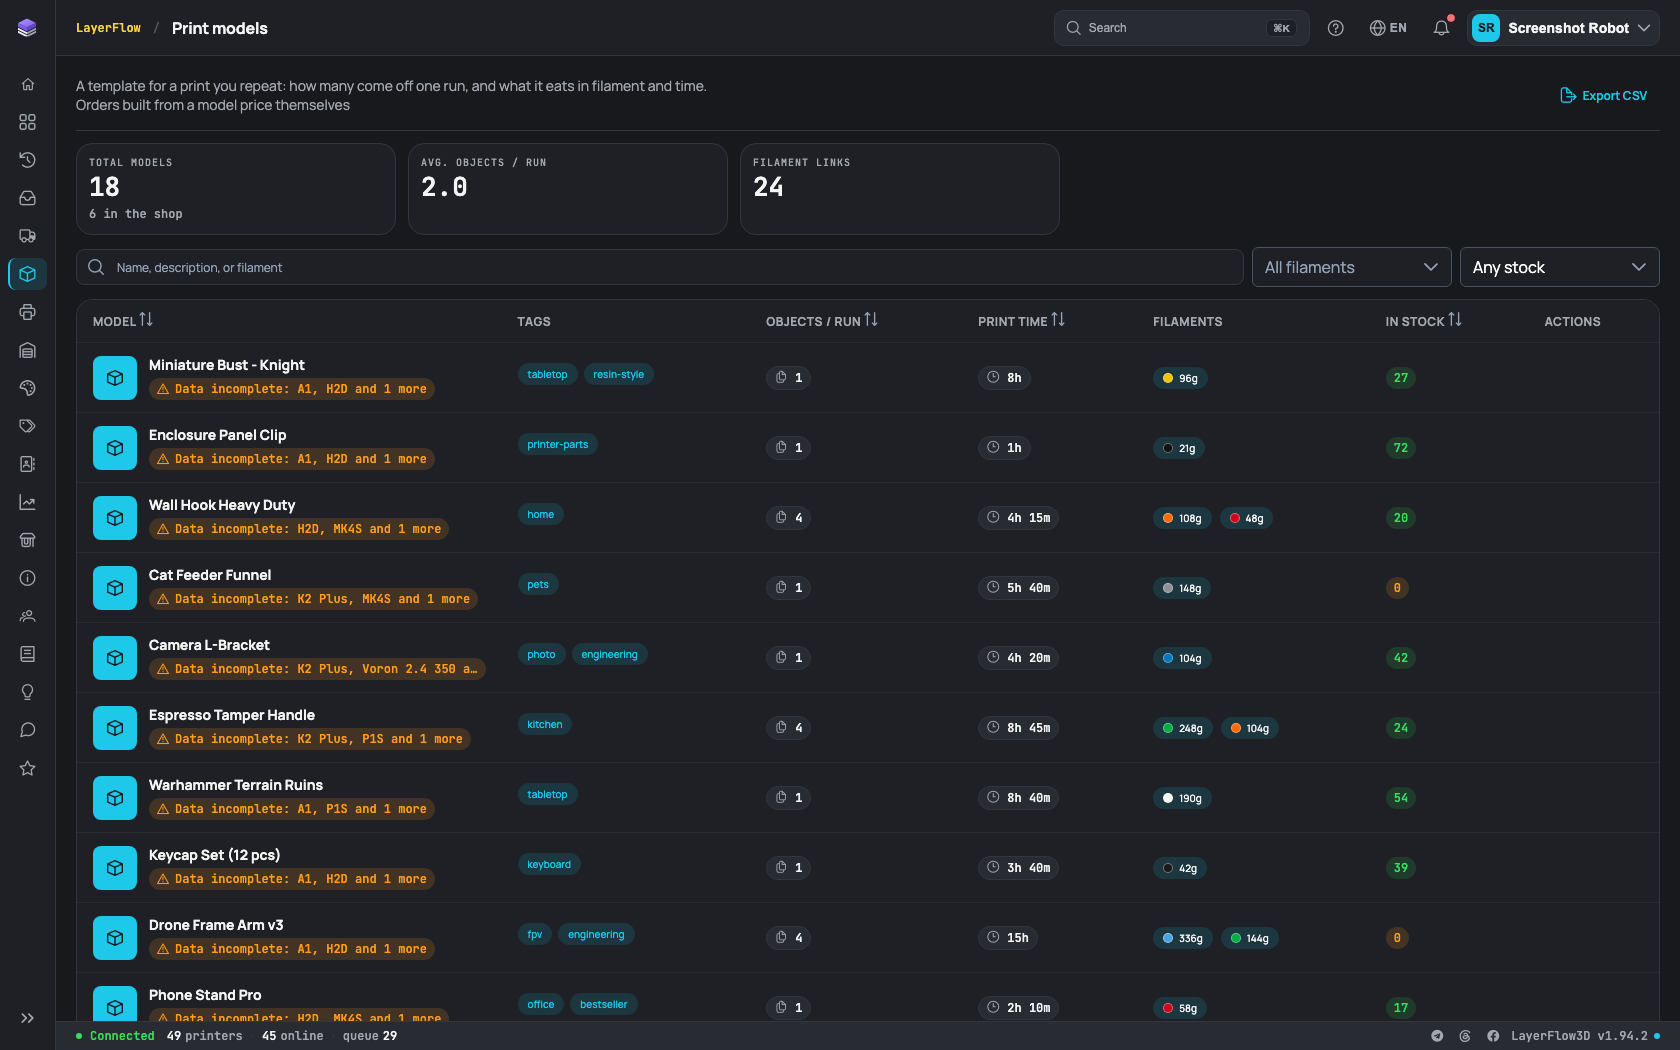1680x1050 pixels.
Task: Click Camera L-Bracket data incomplete warning
Action: pos(317,669)
